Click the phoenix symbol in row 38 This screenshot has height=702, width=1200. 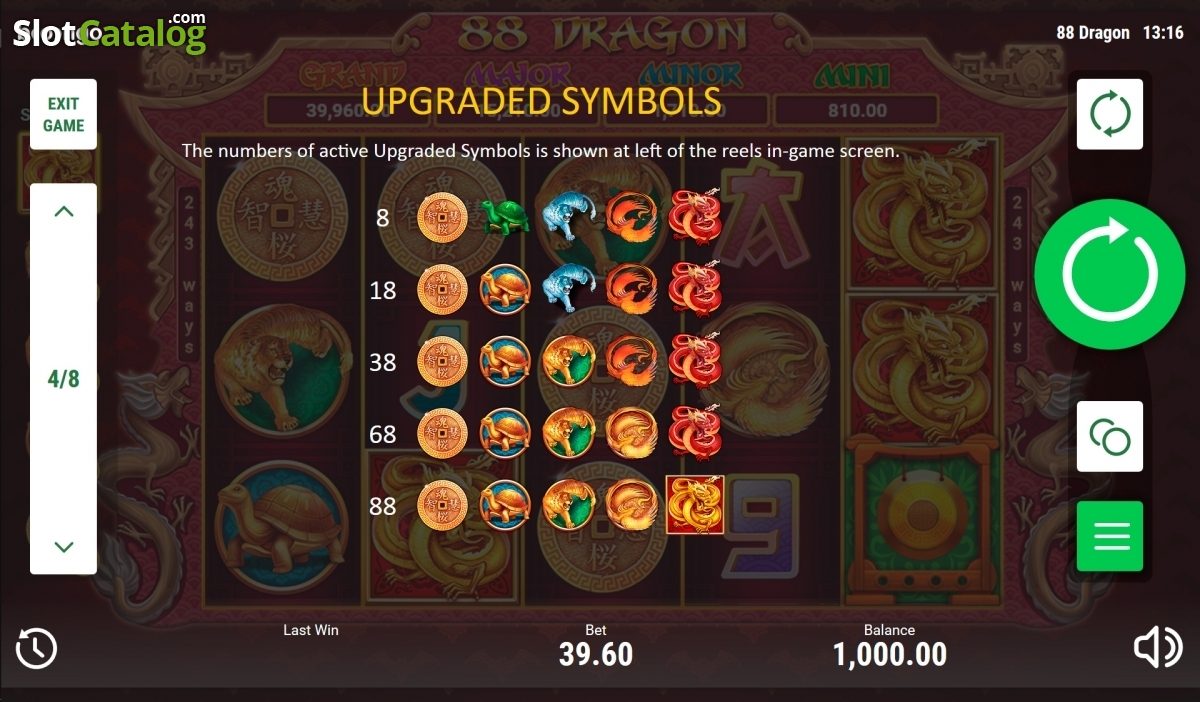point(632,360)
